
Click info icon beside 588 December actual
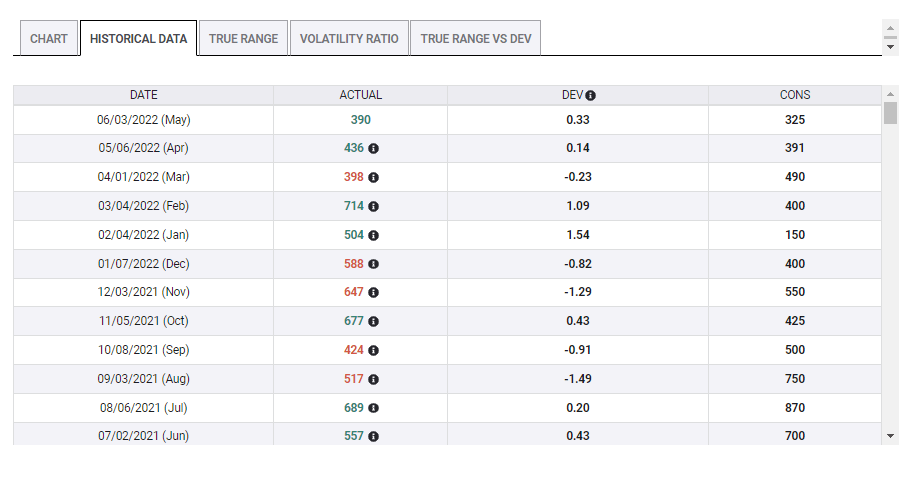[x=373, y=264]
